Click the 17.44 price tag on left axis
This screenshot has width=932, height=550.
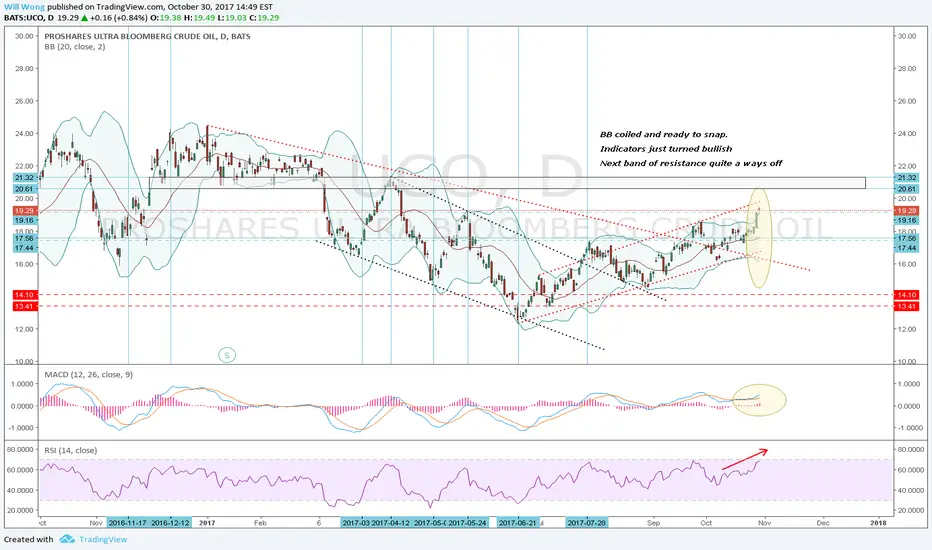click(24, 247)
